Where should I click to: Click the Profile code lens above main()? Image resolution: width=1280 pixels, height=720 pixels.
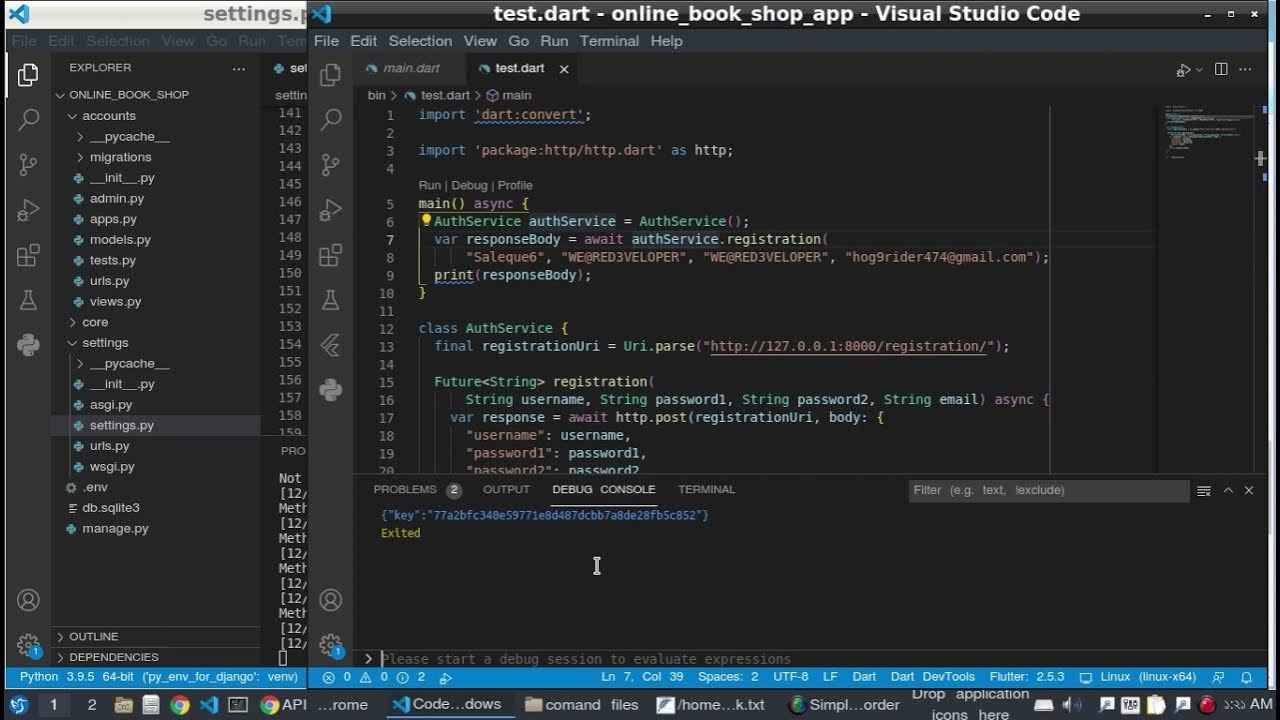(515, 186)
